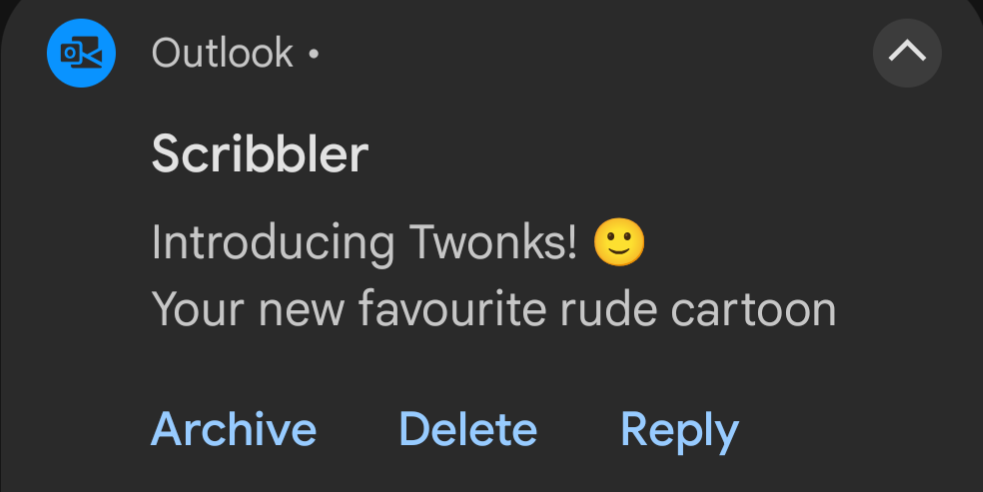
Task: Choose the Delete notification action
Action: click(x=468, y=430)
